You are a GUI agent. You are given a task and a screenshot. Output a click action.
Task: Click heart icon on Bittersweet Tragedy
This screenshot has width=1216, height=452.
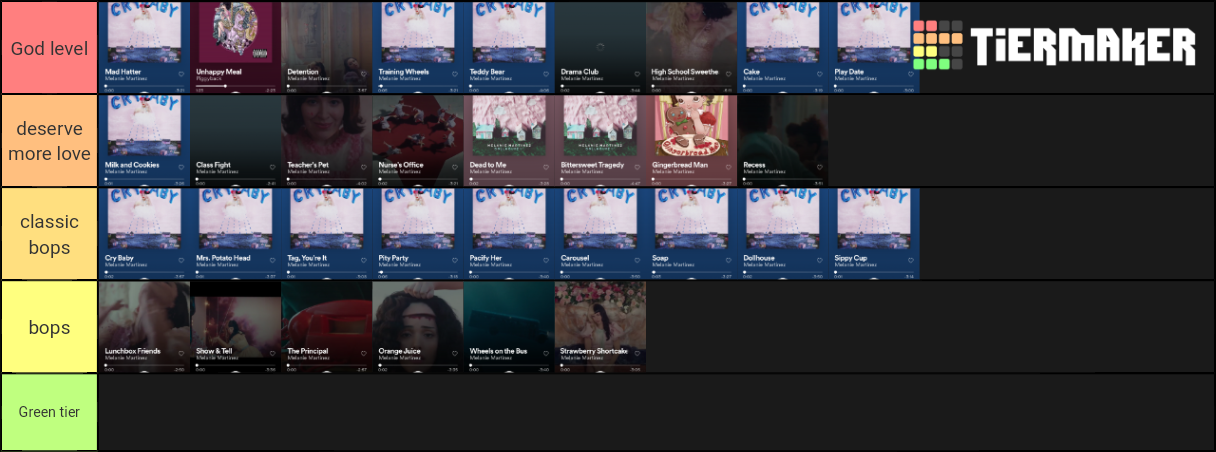click(636, 167)
